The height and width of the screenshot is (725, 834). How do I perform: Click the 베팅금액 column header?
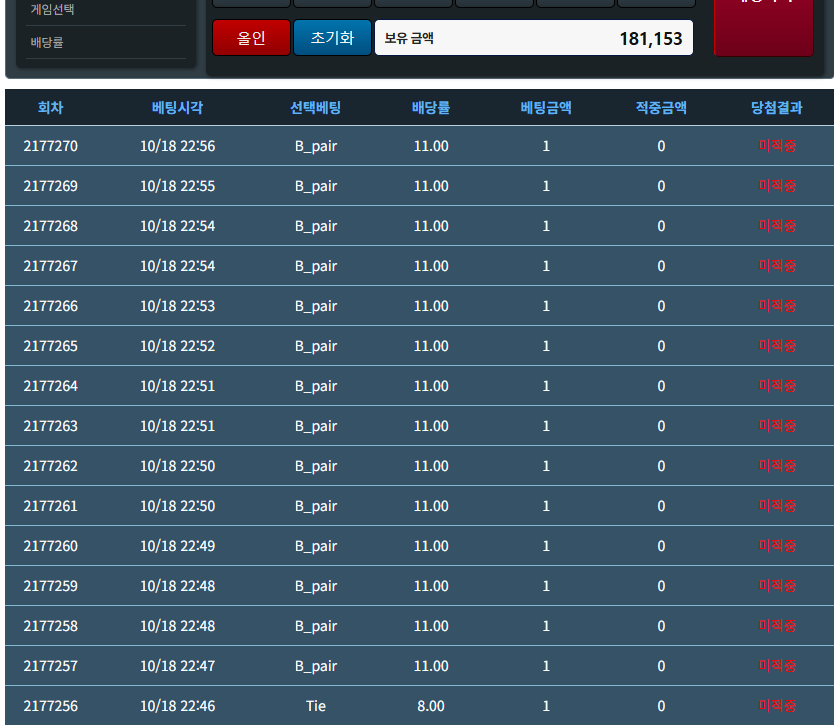(x=546, y=107)
